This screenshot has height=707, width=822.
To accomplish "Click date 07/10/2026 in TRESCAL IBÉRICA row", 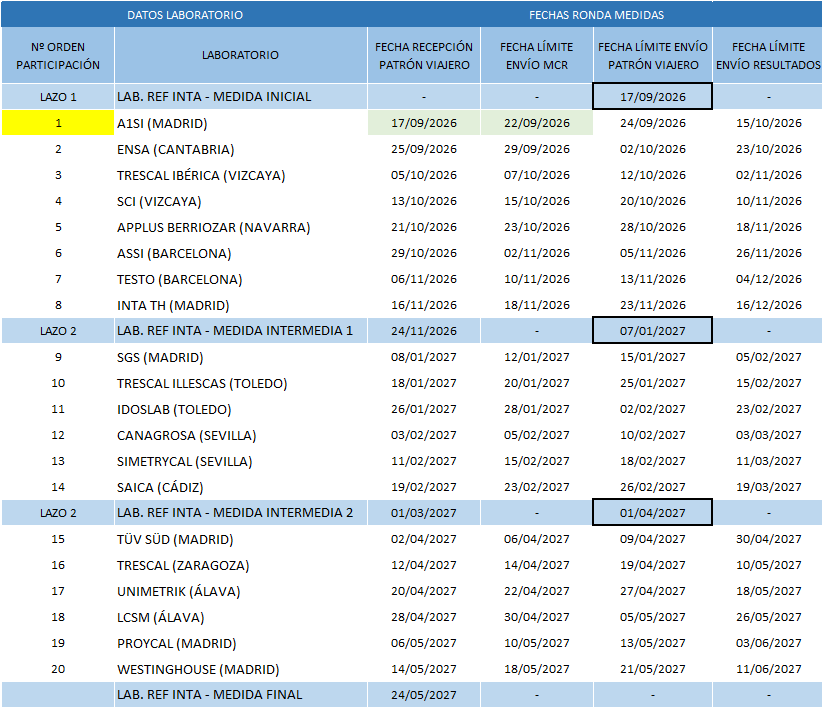I will pyautogui.click(x=537, y=175).
